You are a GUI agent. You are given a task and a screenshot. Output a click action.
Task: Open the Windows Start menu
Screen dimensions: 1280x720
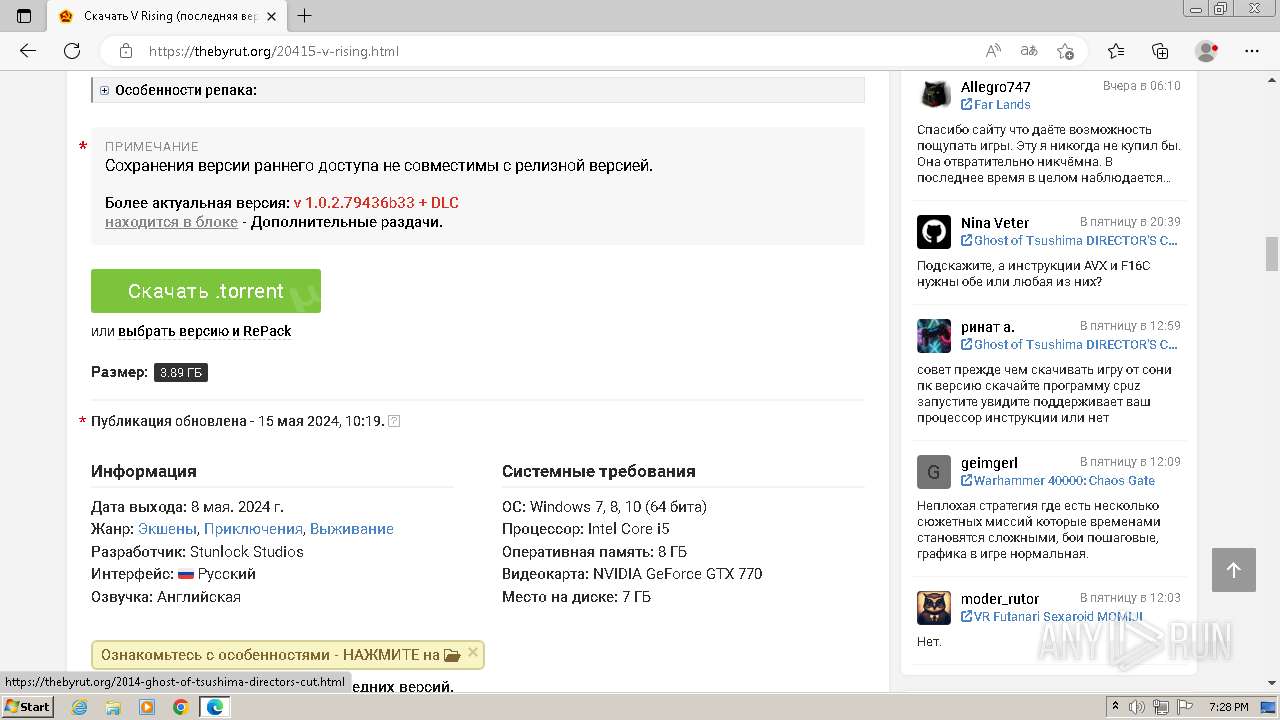pyautogui.click(x=28, y=707)
